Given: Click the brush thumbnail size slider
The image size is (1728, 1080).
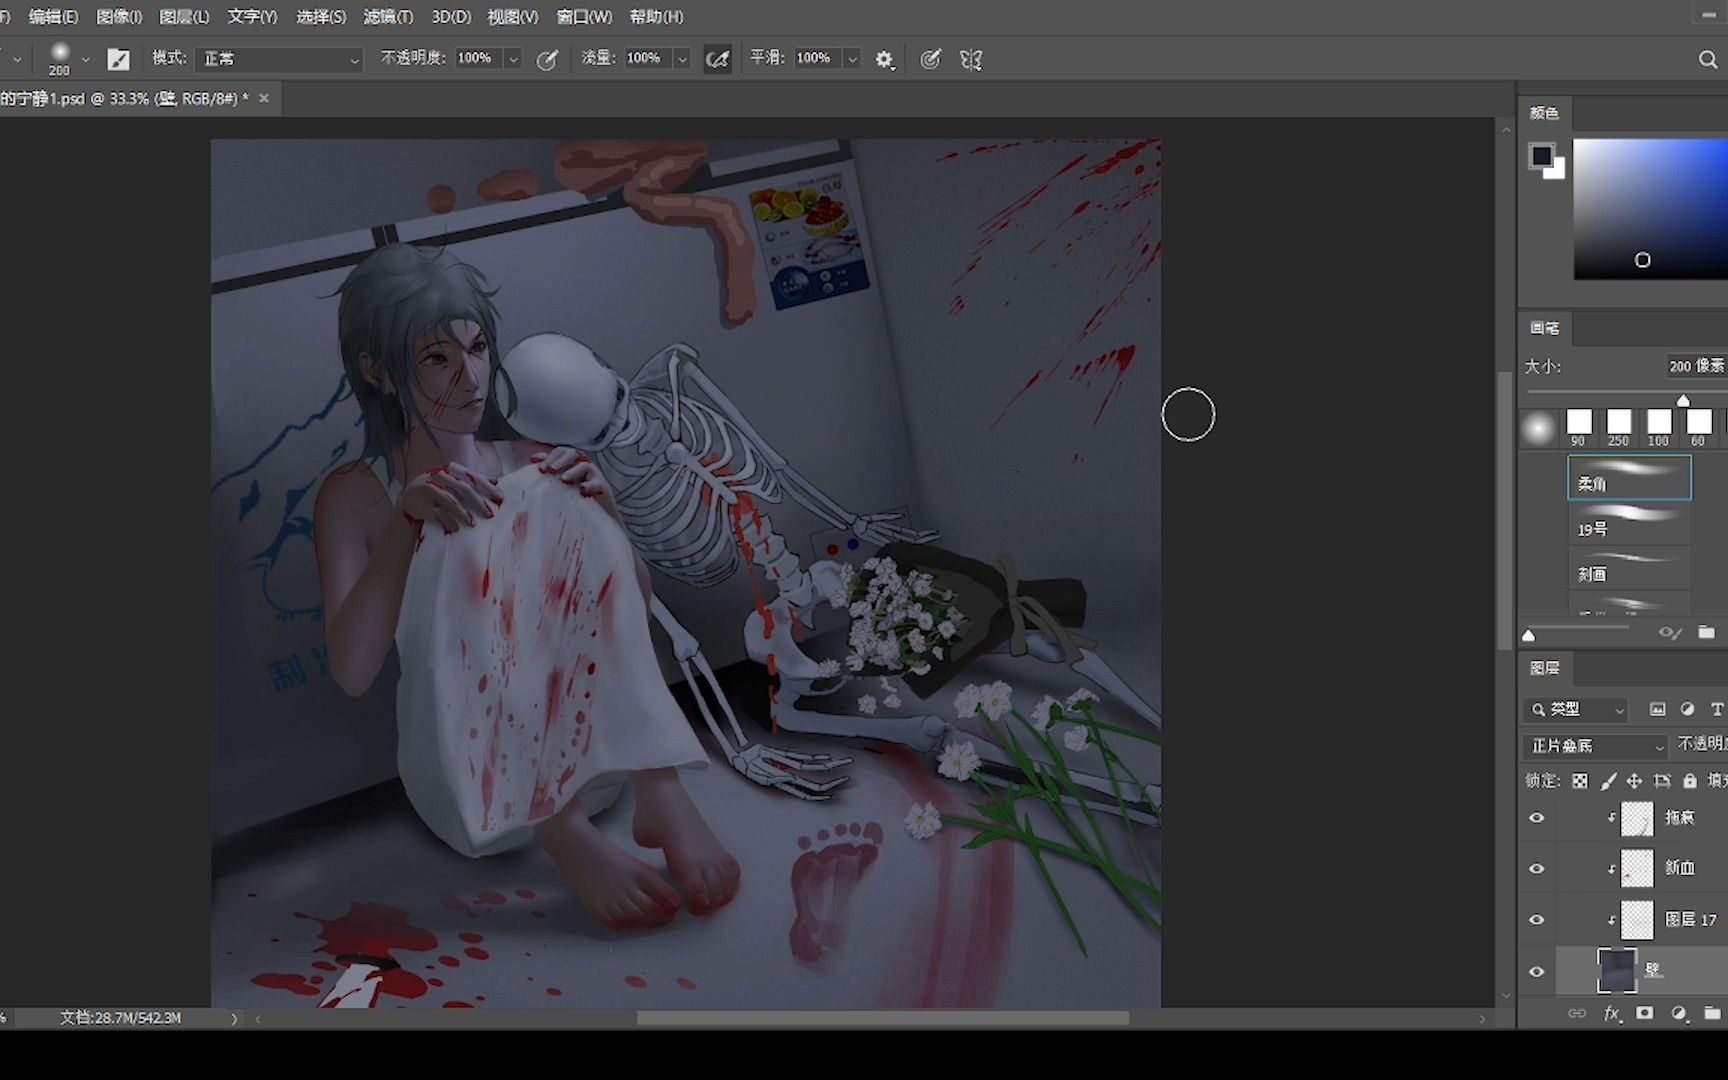Looking at the screenshot, I should coord(1528,635).
